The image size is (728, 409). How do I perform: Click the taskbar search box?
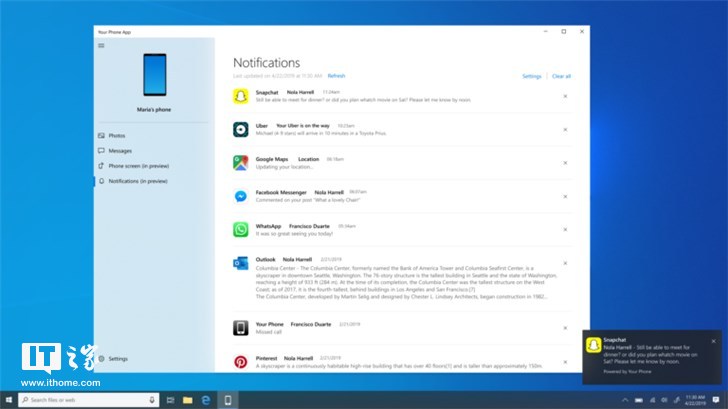(x=89, y=400)
